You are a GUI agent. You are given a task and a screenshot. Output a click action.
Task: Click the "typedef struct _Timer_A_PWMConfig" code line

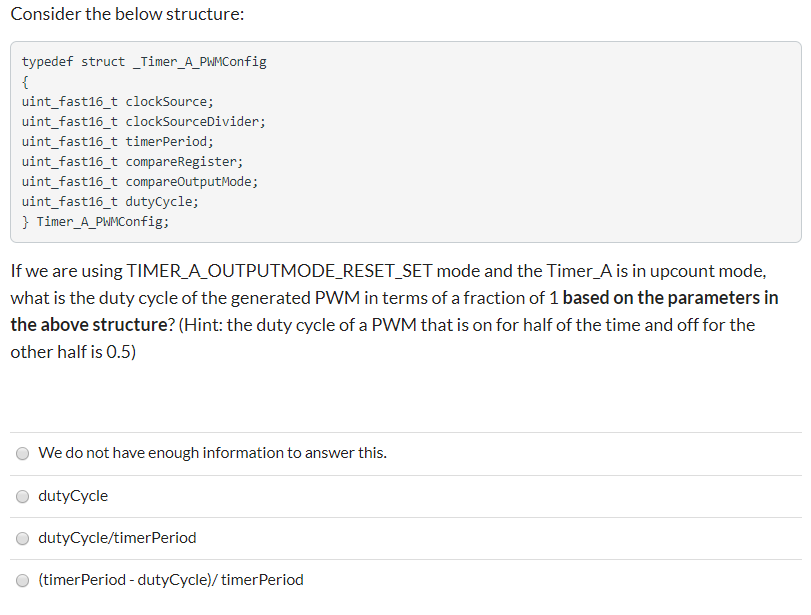click(x=144, y=62)
